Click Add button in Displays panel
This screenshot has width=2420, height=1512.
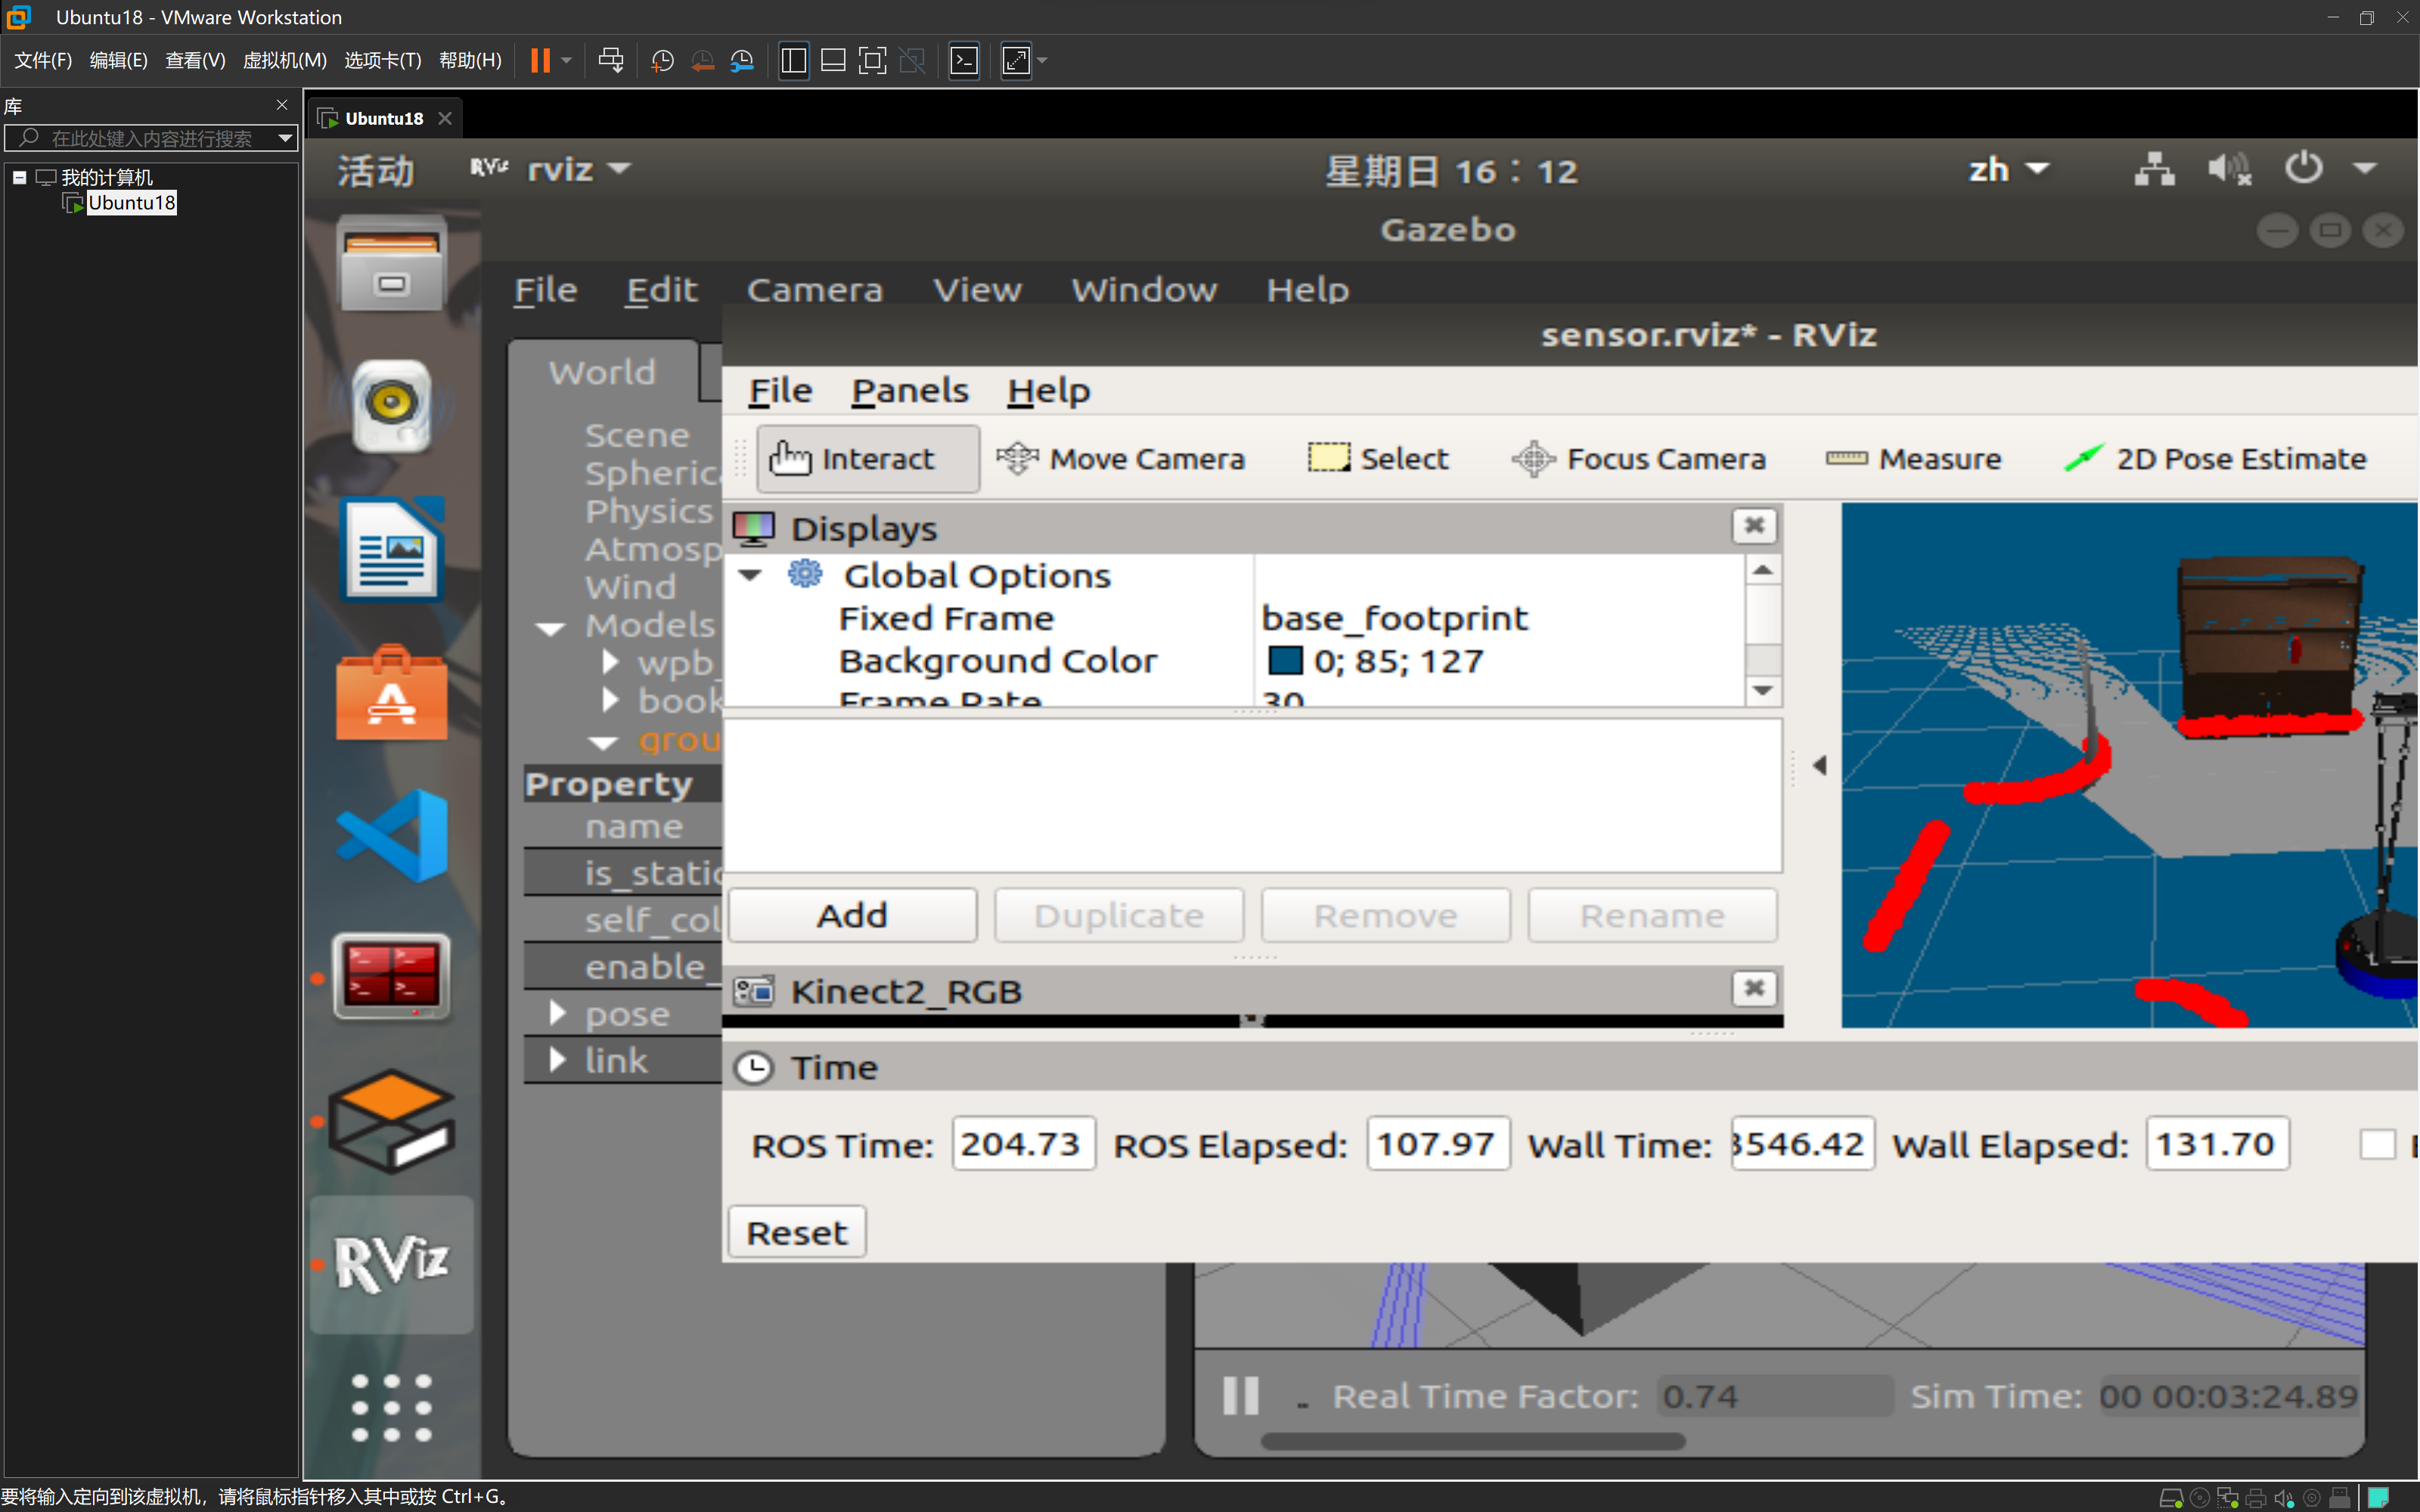pos(852,915)
